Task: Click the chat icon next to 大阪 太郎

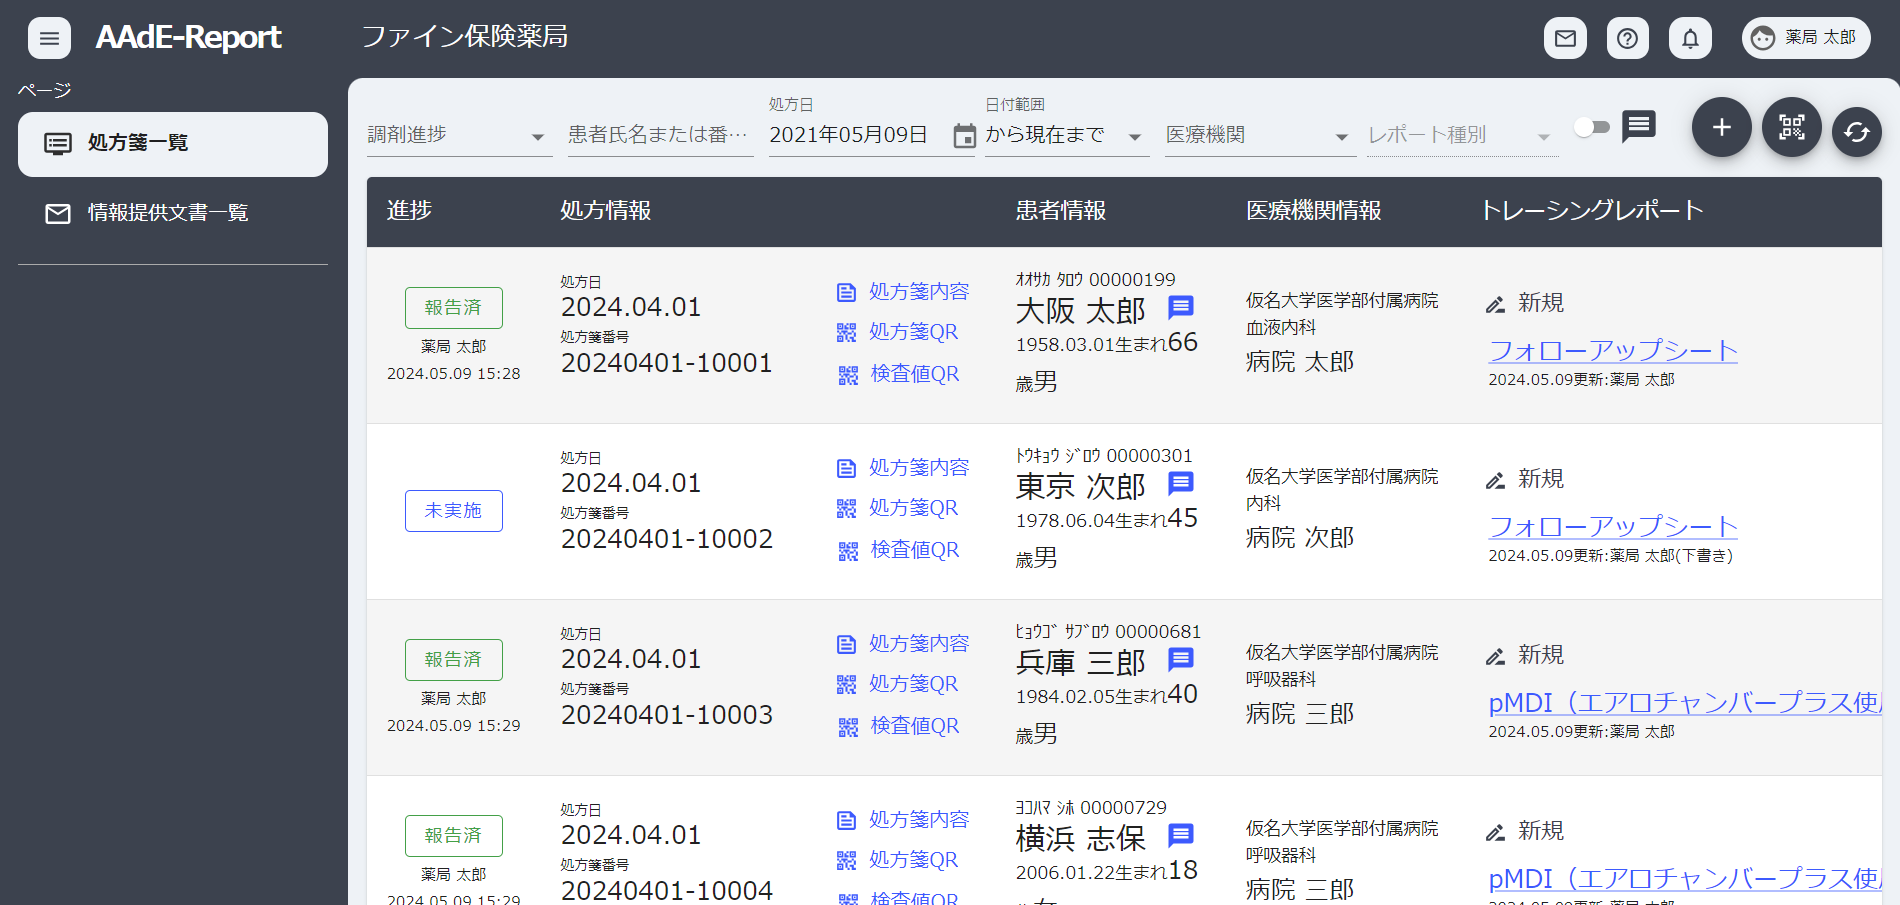Action: [1180, 309]
